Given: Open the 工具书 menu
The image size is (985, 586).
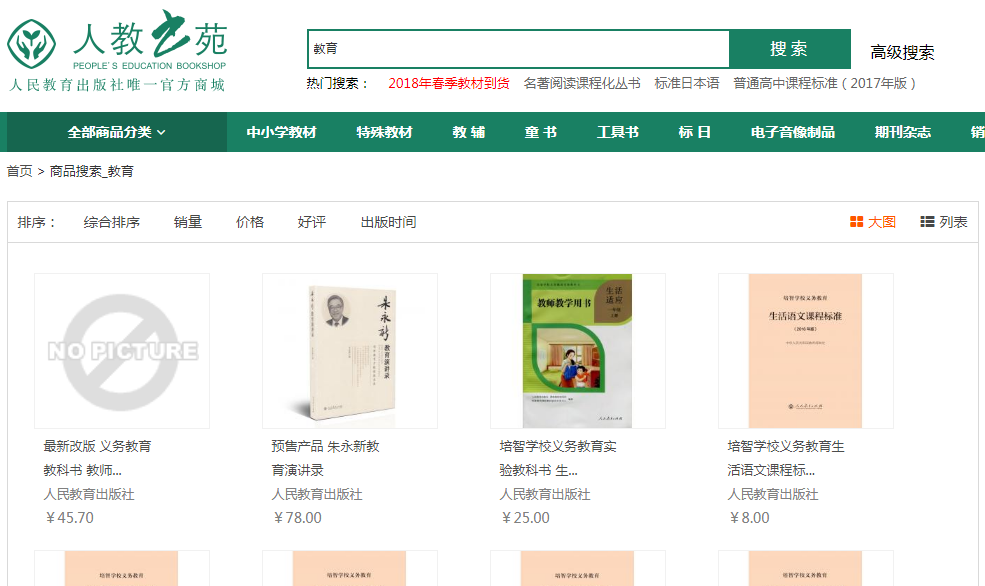Looking at the screenshot, I should 618,133.
